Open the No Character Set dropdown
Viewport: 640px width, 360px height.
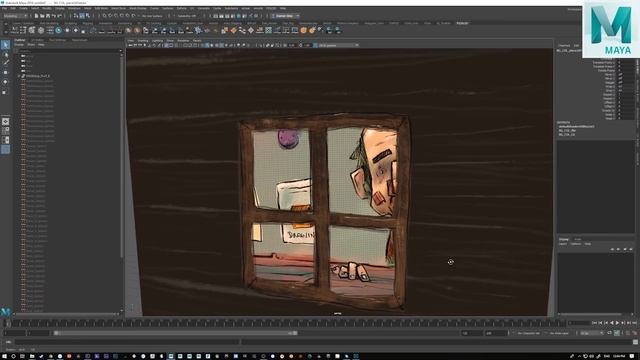click(x=529, y=333)
